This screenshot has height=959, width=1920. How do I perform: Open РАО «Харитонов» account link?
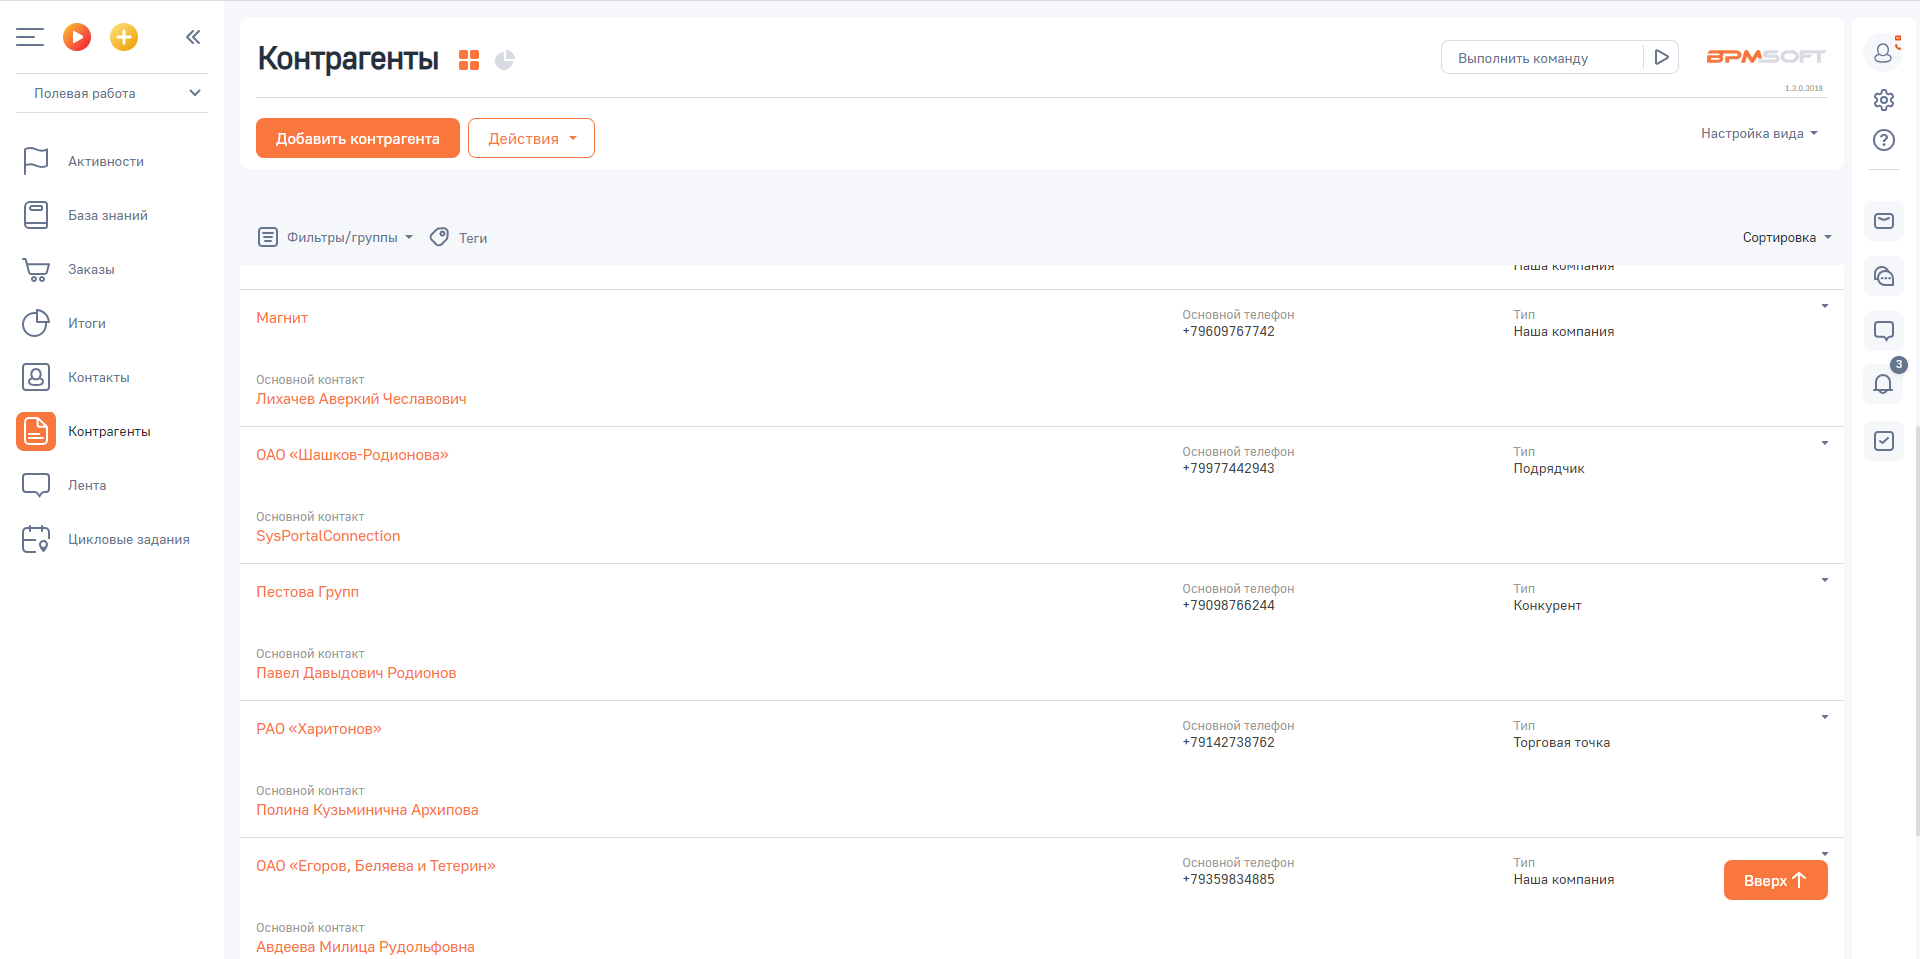pyautogui.click(x=319, y=729)
